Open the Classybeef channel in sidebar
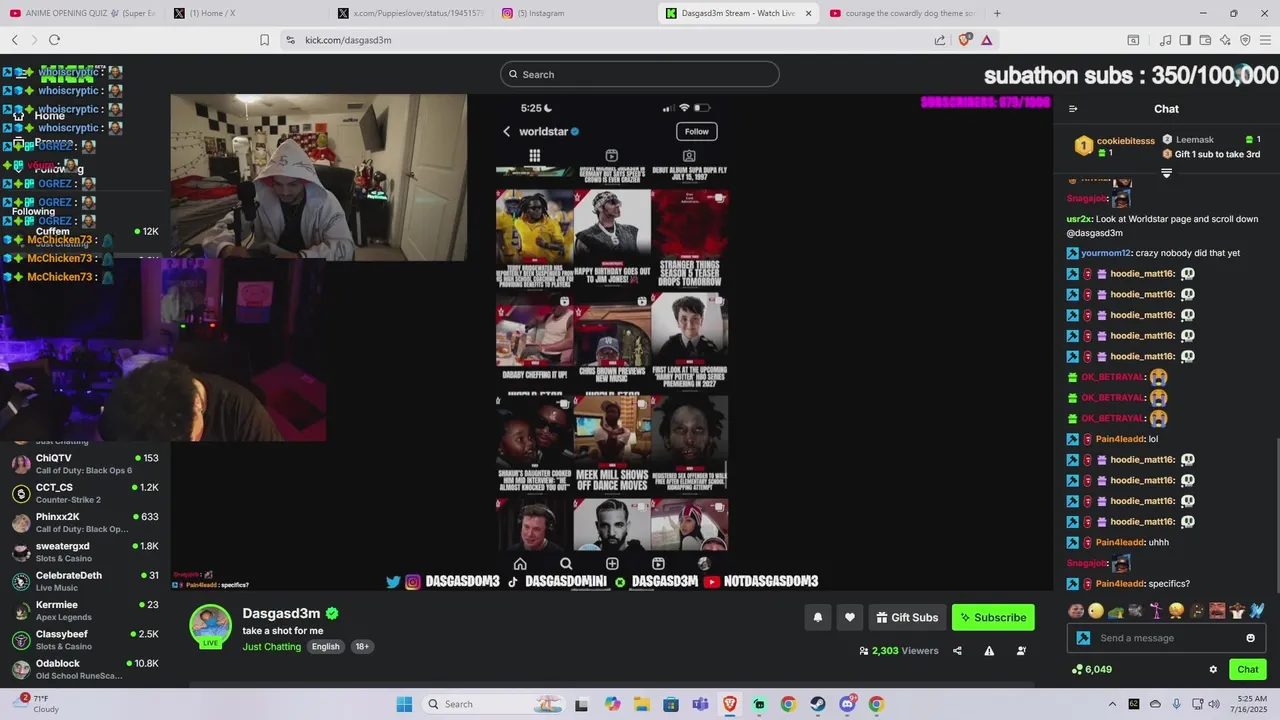The height and width of the screenshot is (720, 1280). point(85,640)
